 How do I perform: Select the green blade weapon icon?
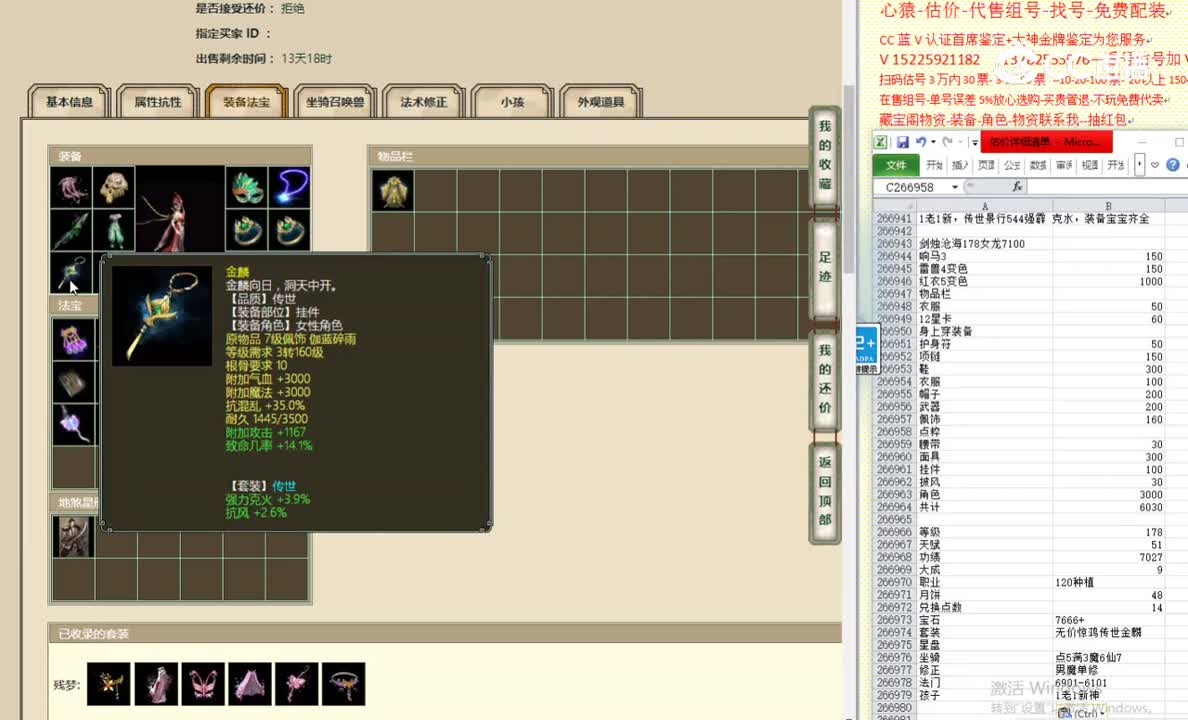(x=71, y=230)
